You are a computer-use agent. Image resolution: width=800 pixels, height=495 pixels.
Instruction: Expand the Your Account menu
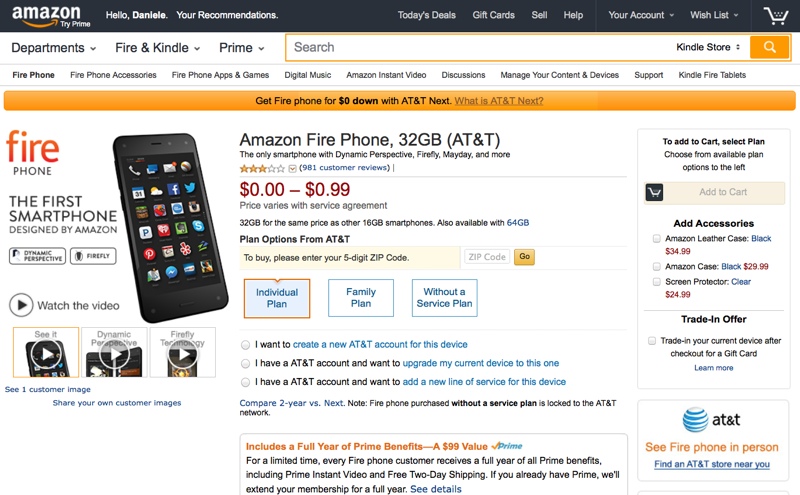tap(641, 15)
